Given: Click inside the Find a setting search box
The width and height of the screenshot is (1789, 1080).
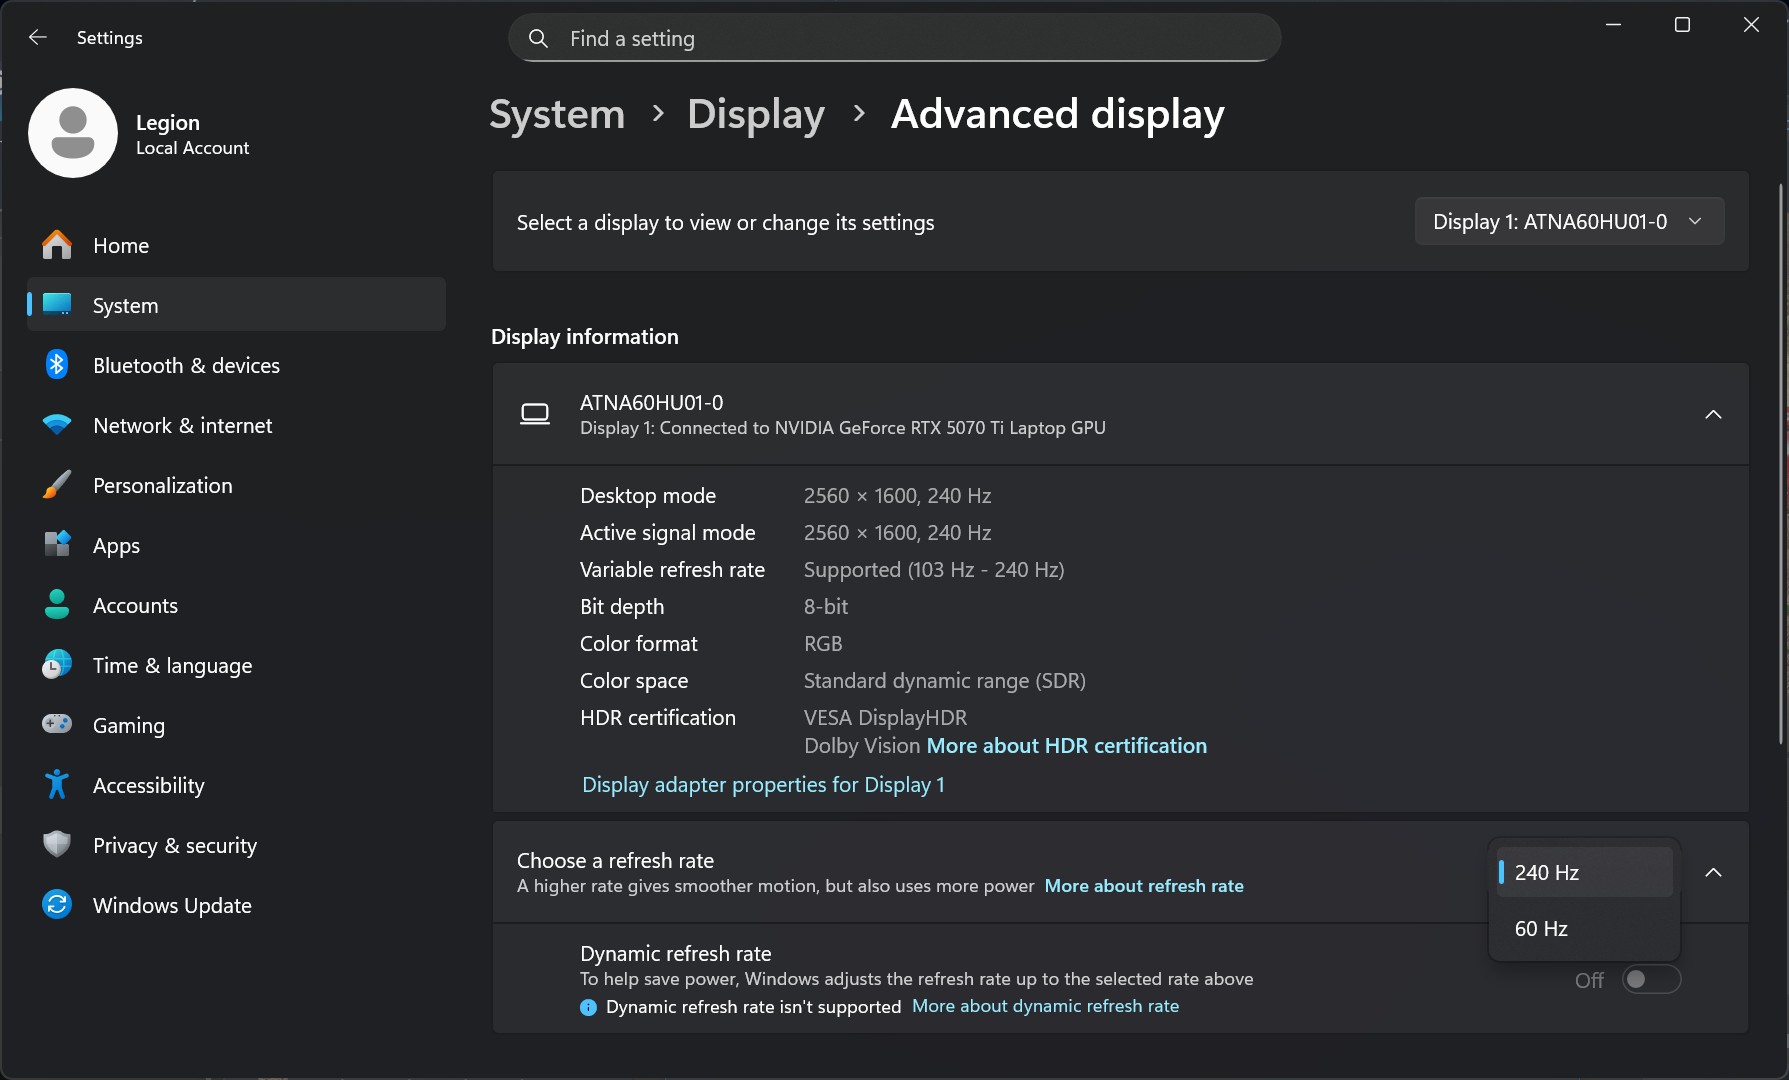Looking at the screenshot, I should pyautogui.click(x=893, y=38).
